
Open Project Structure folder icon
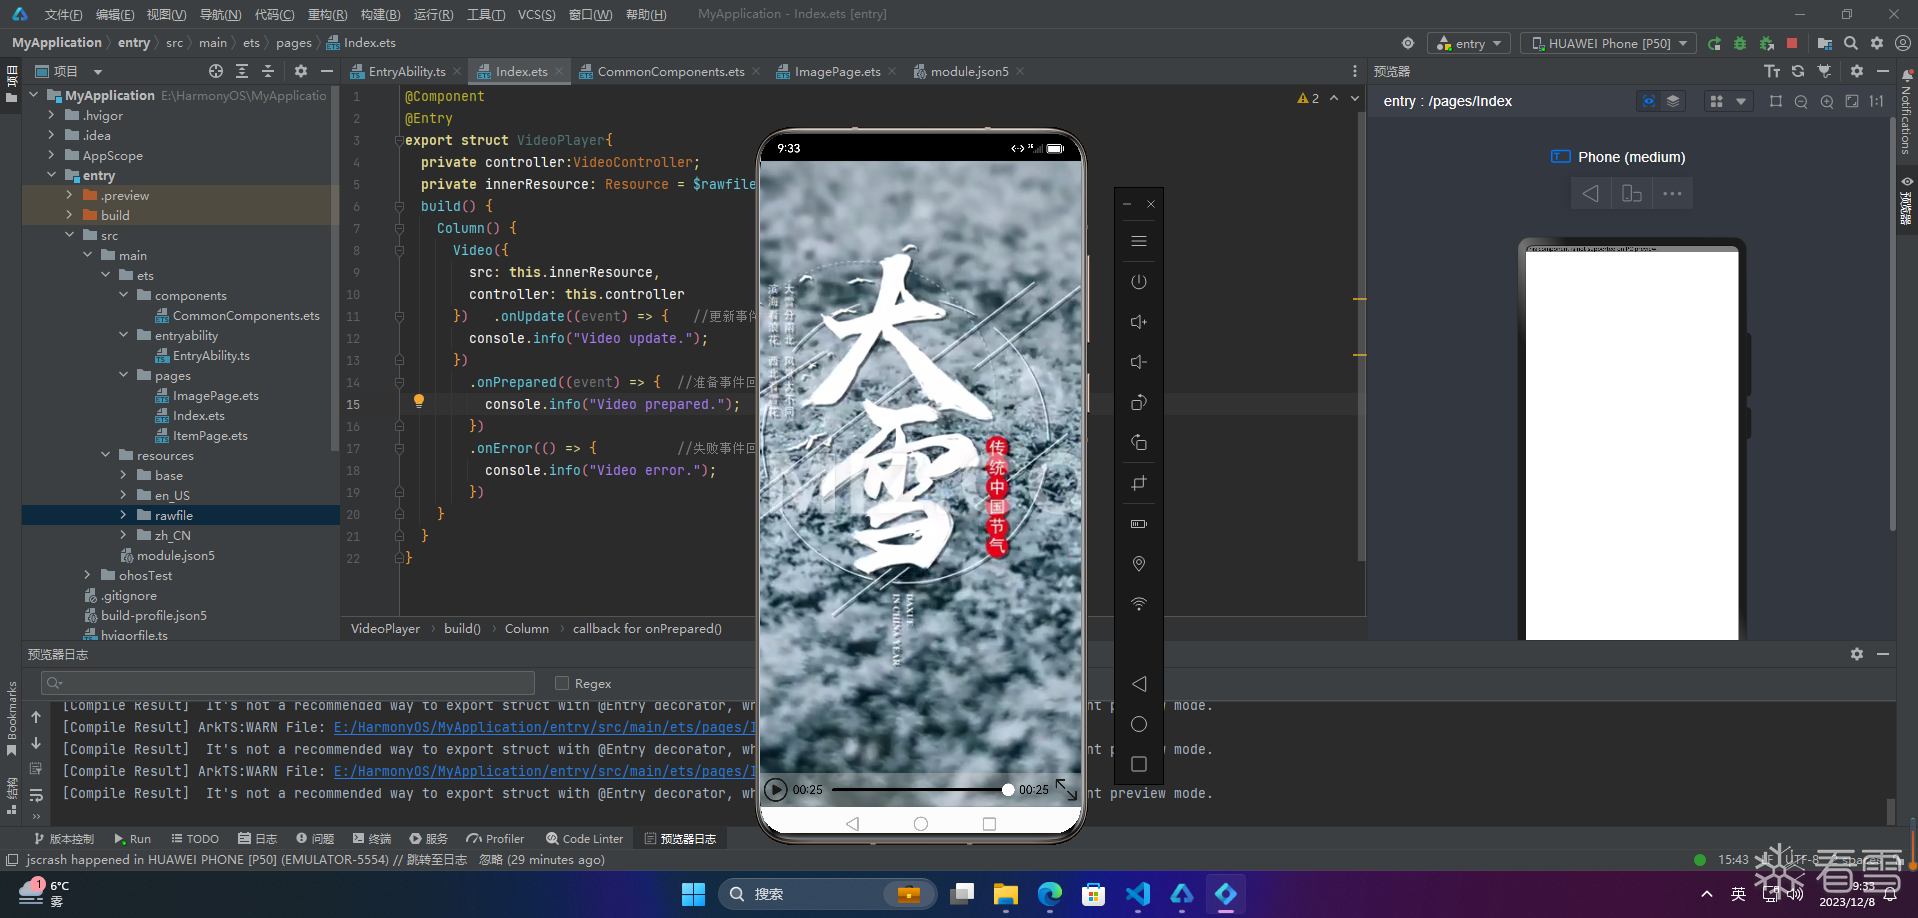pyautogui.click(x=1824, y=44)
